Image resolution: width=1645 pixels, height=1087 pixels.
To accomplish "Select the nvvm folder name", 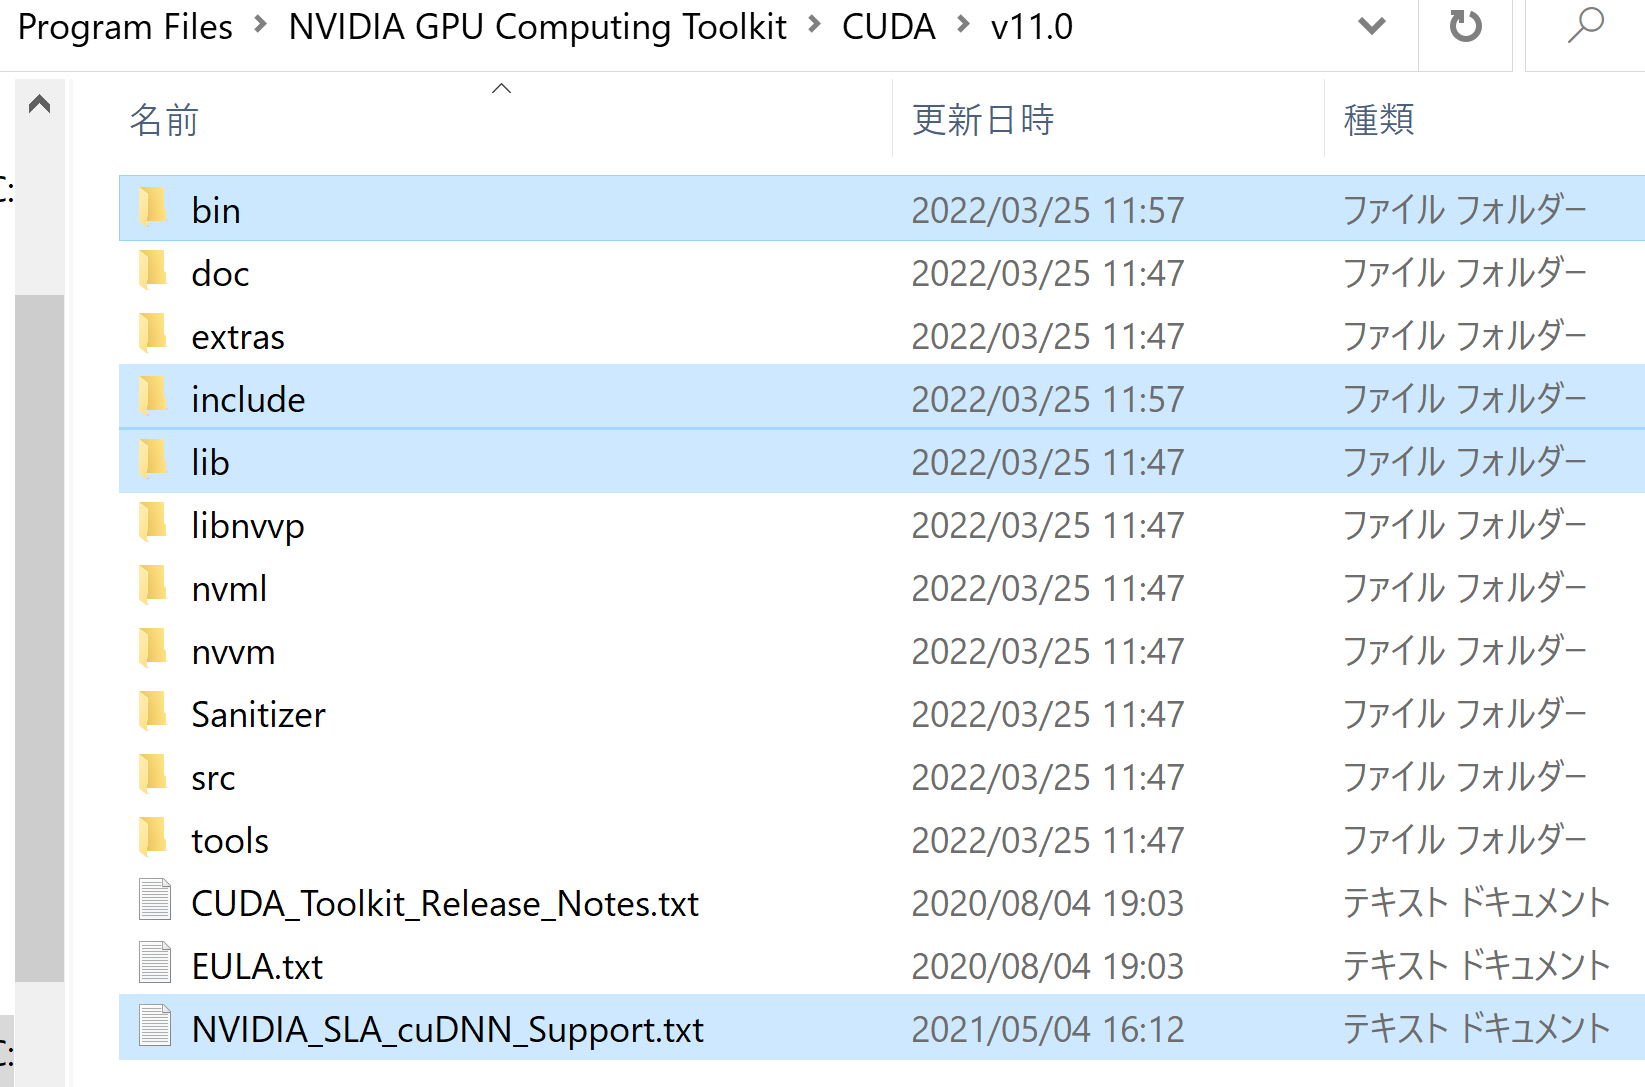I will click(233, 651).
